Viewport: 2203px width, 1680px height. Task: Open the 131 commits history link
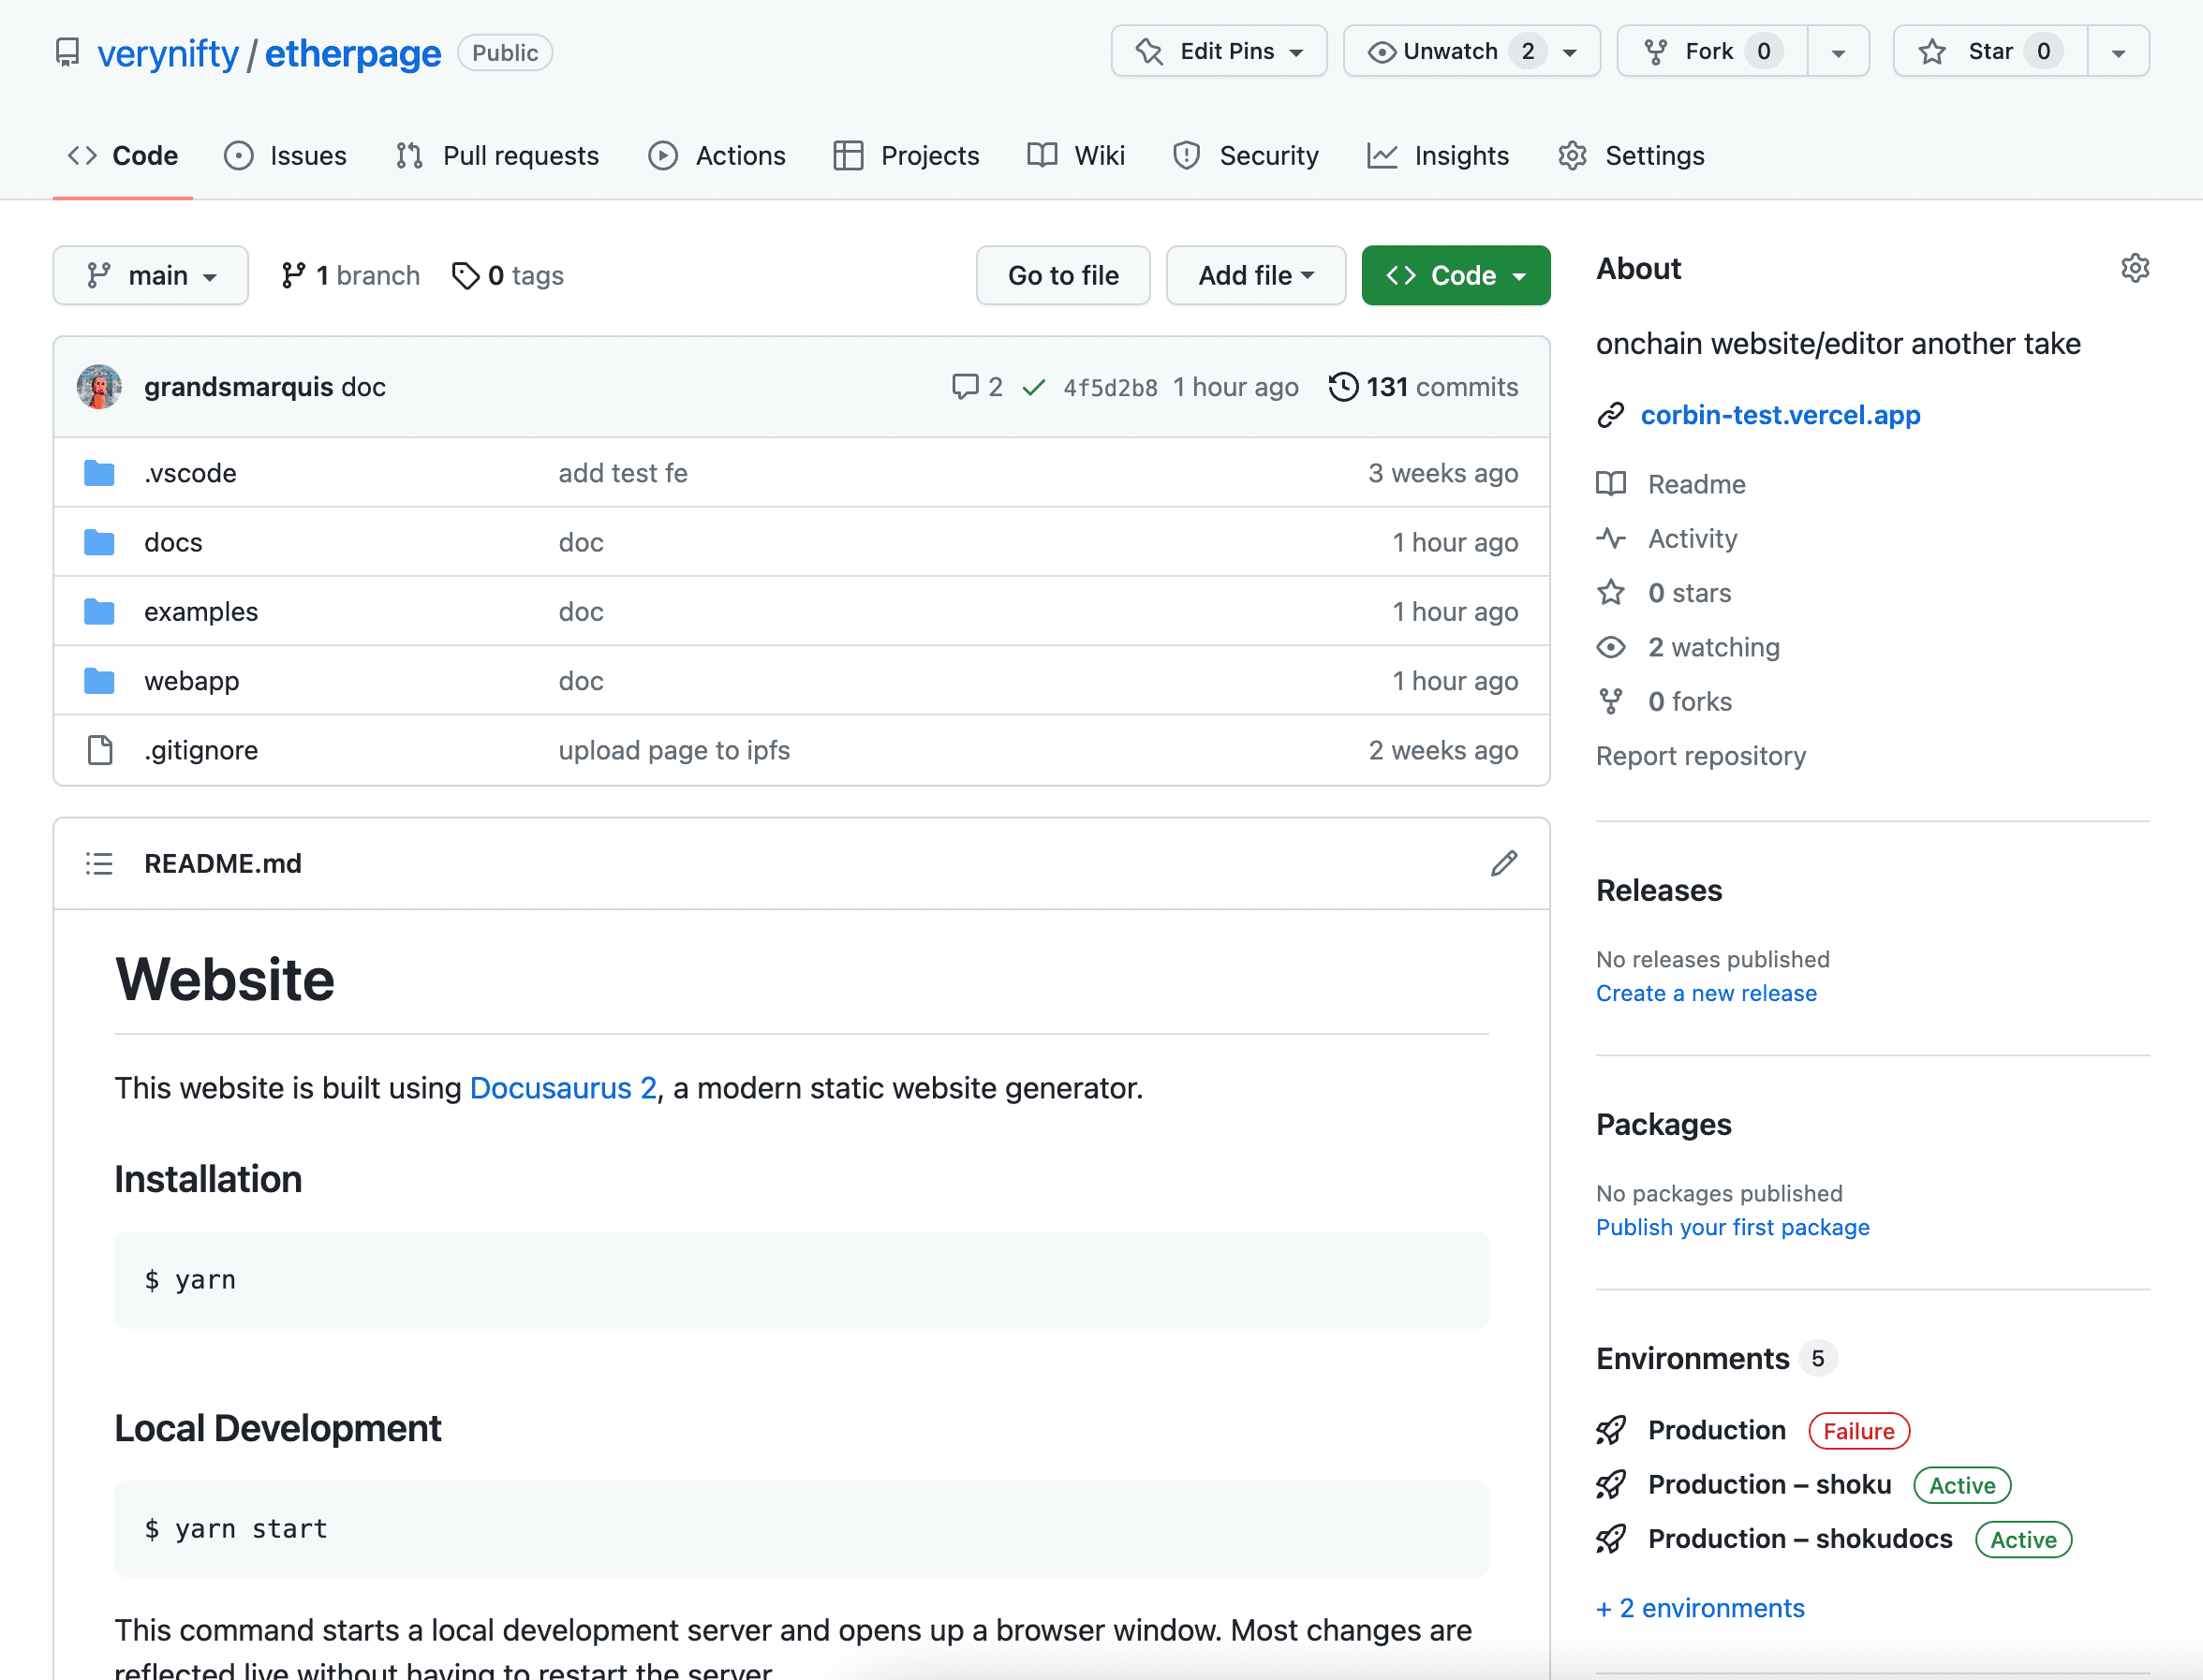1423,387
